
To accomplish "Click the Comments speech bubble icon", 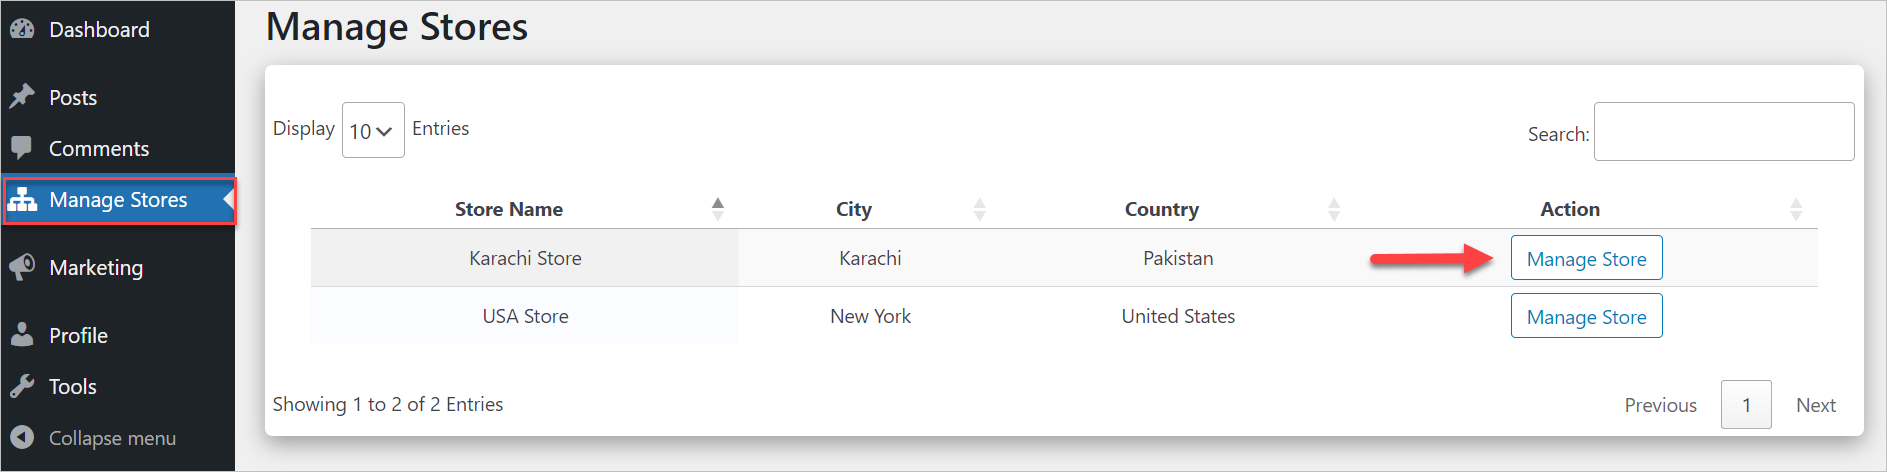I will click(22, 148).
